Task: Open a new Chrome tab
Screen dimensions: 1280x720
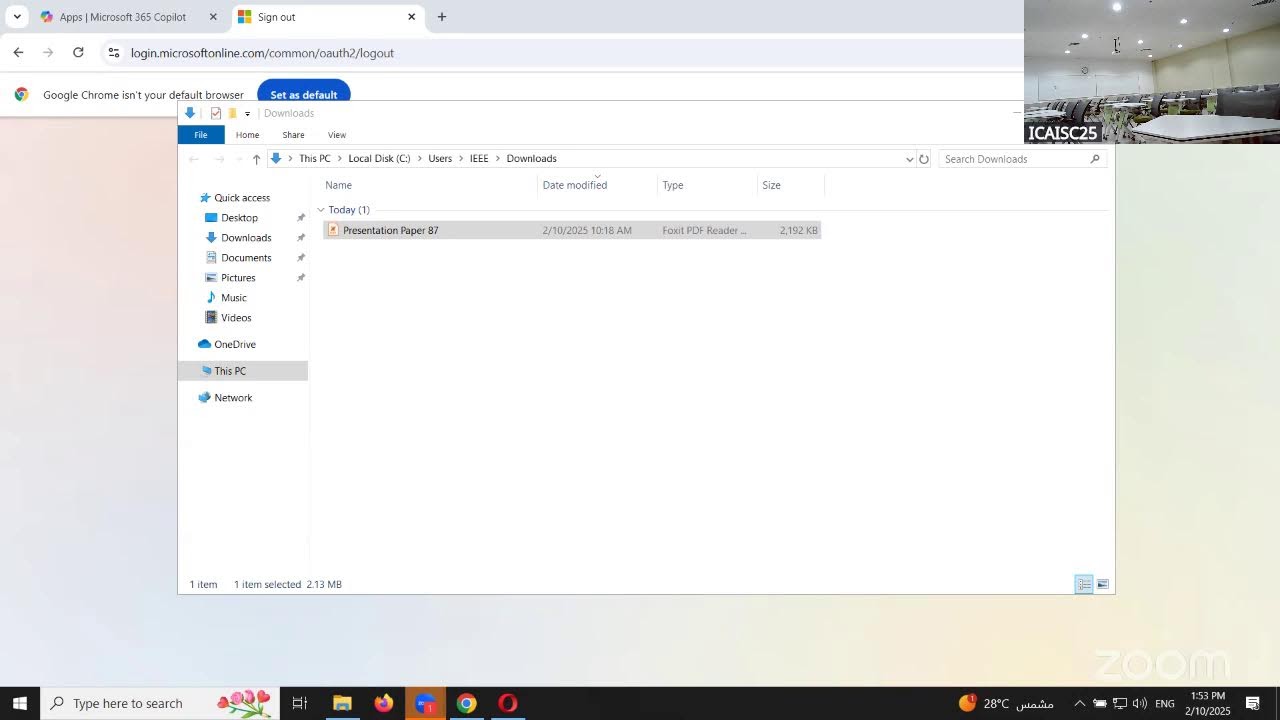Action: click(x=442, y=17)
